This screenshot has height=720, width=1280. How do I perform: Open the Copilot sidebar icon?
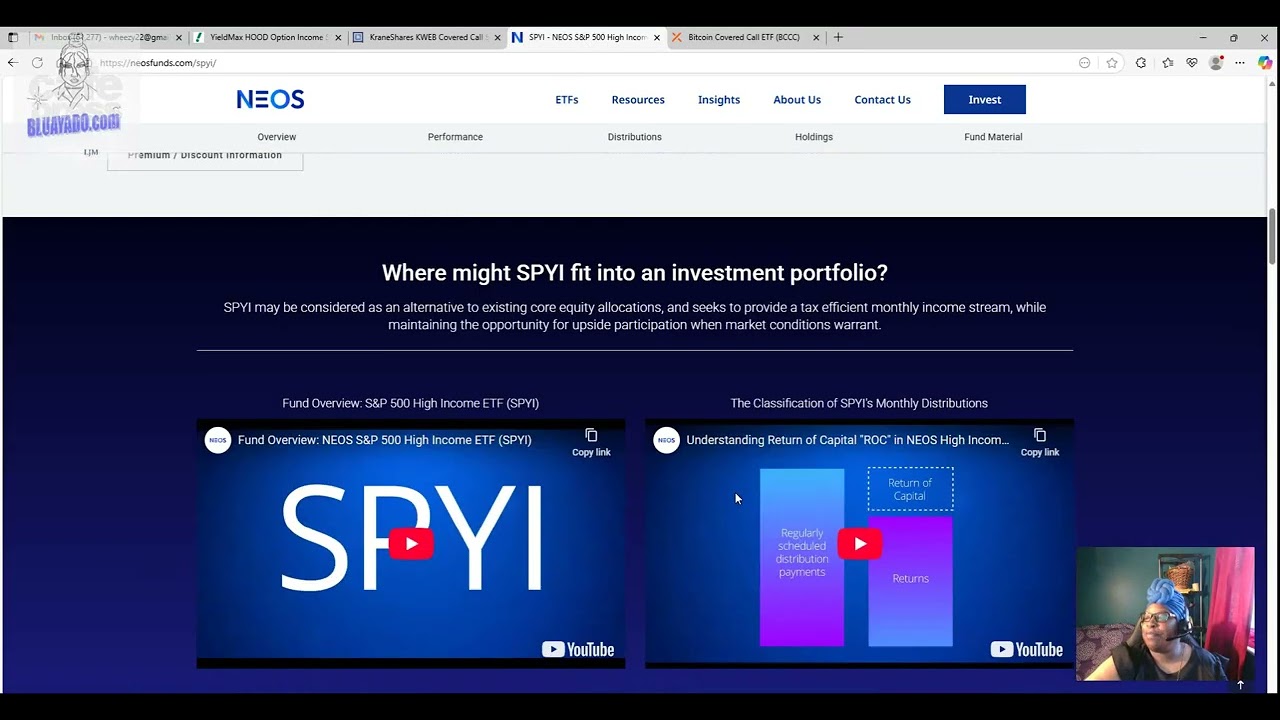[1264, 62]
